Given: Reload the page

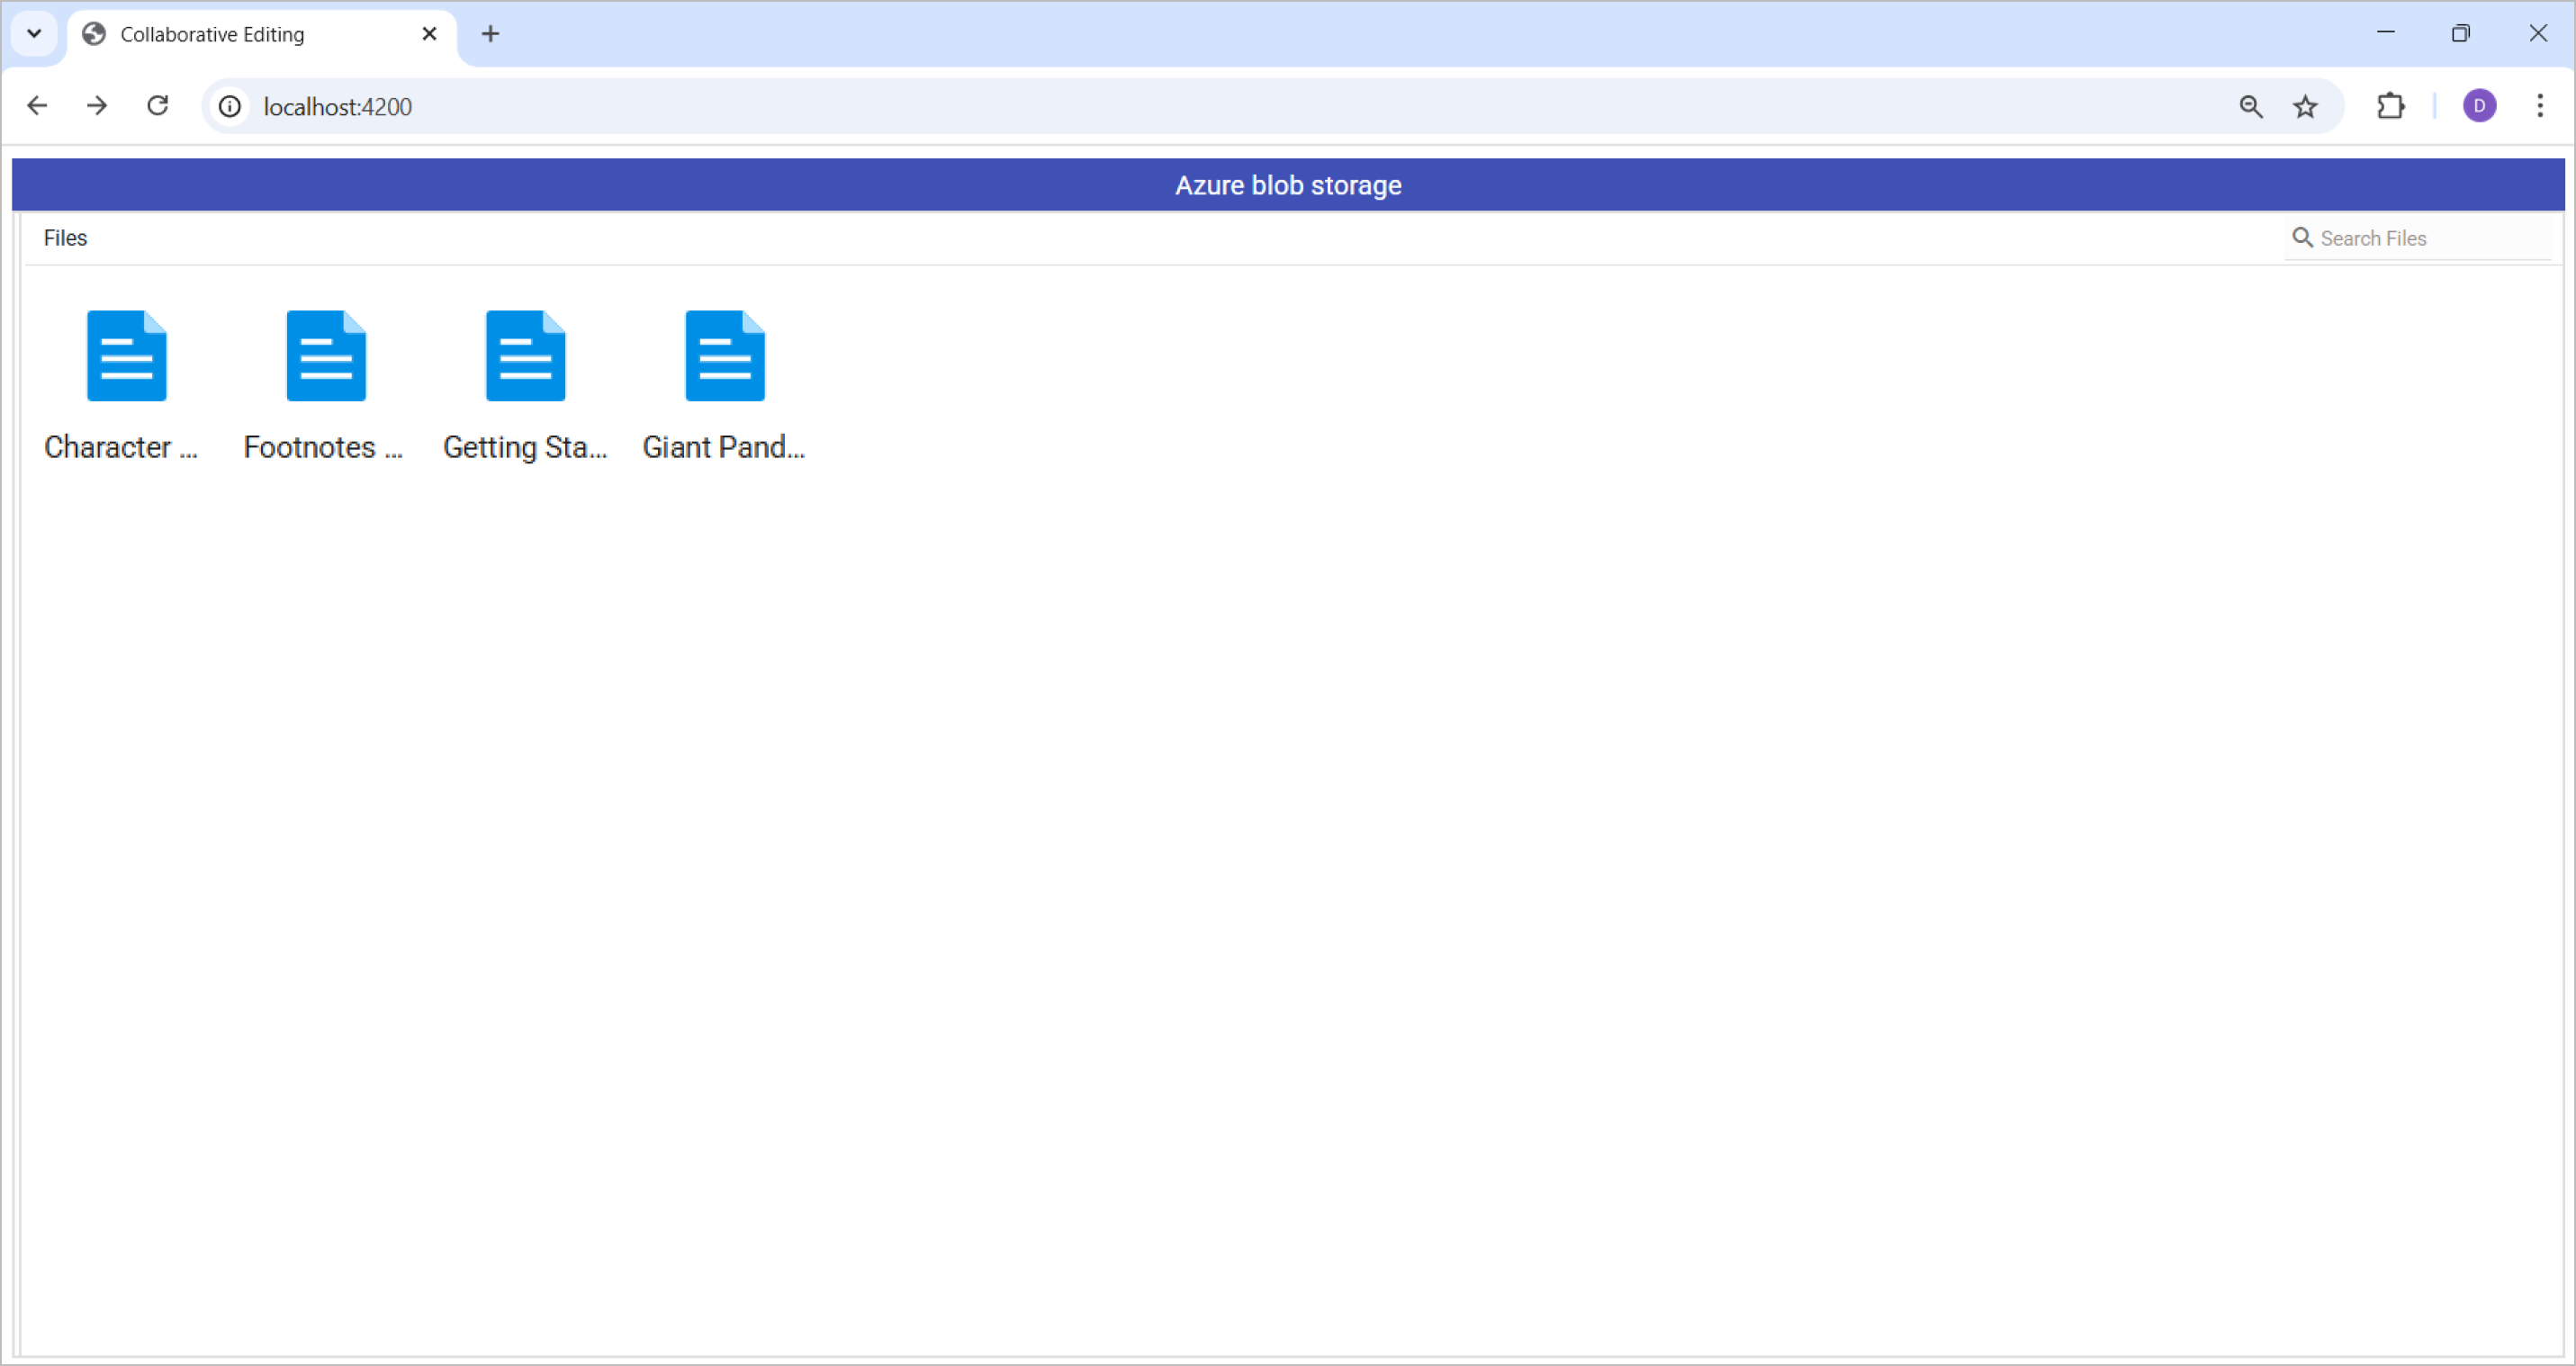Looking at the screenshot, I should point(158,106).
